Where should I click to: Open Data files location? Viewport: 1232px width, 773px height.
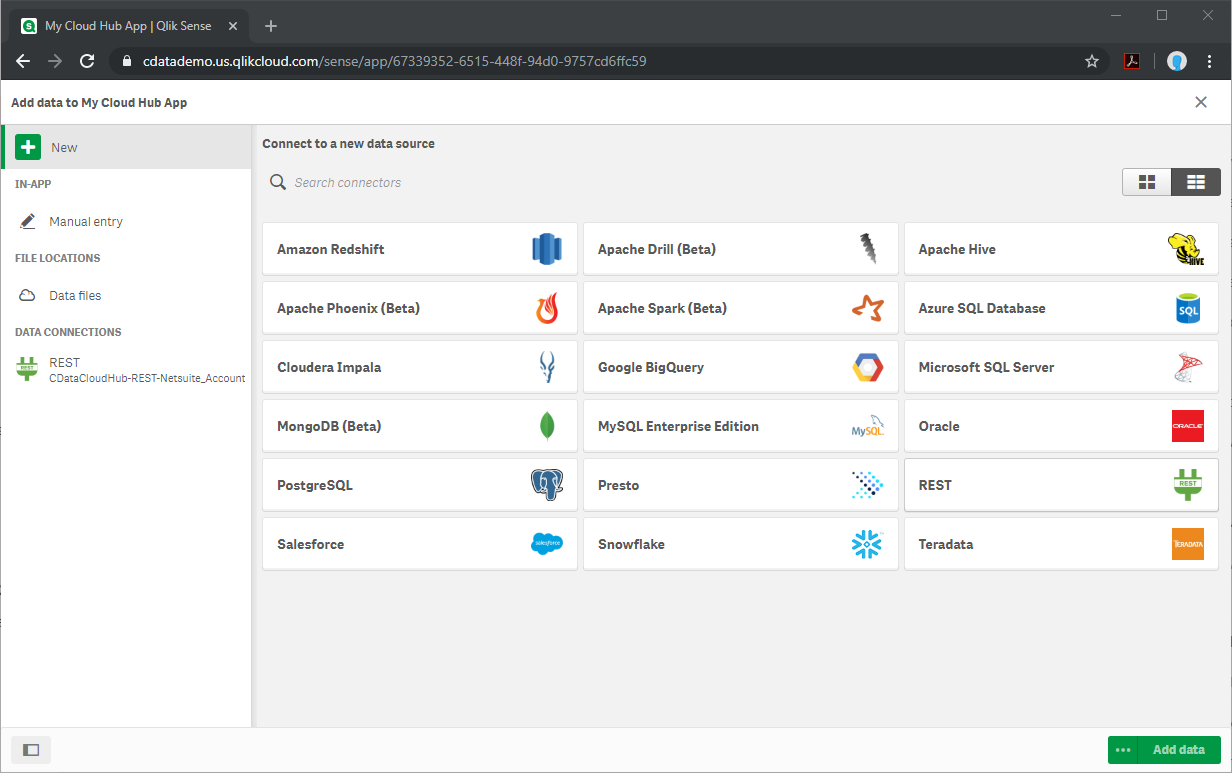pyautogui.click(x=75, y=295)
